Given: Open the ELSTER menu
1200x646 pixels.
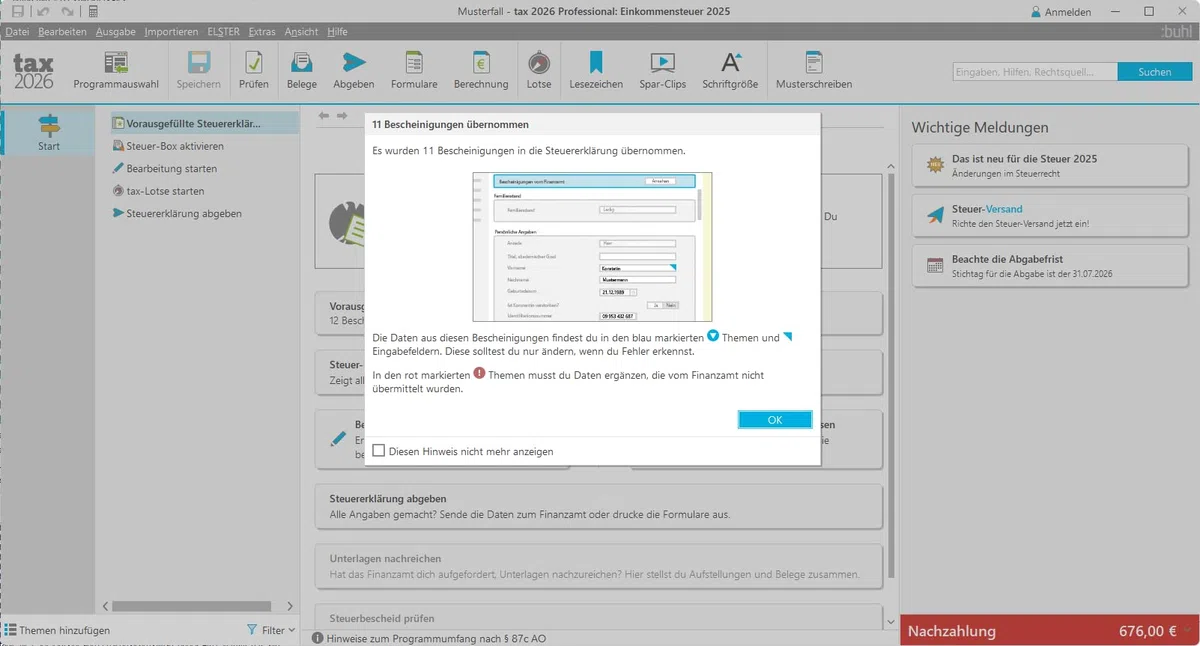Looking at the screenshot, I should [x=223, y=31].
